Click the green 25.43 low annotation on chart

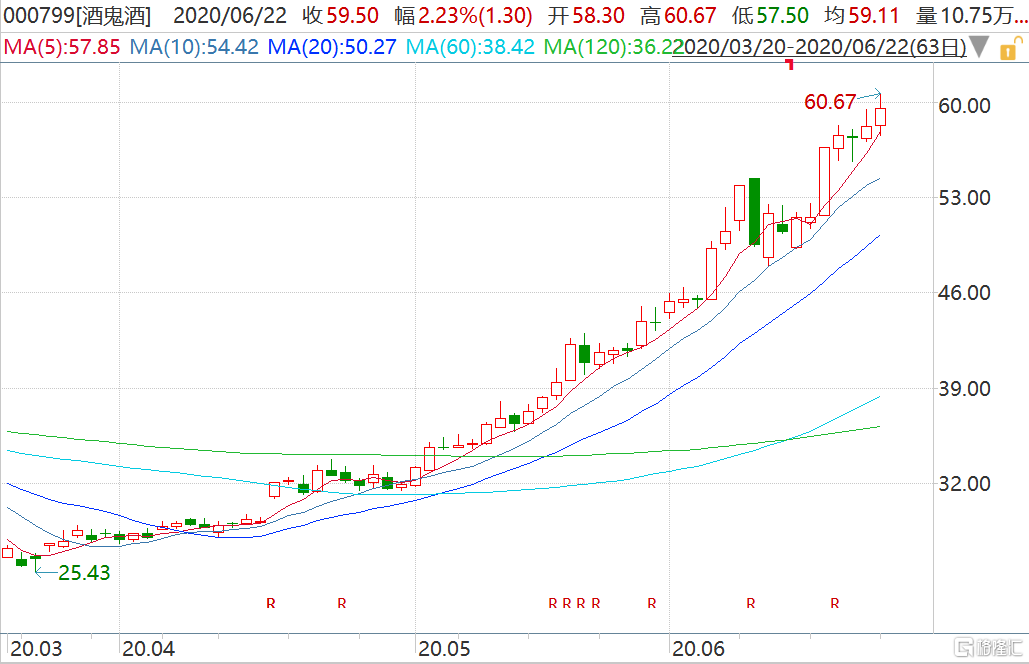click(84, 573)
